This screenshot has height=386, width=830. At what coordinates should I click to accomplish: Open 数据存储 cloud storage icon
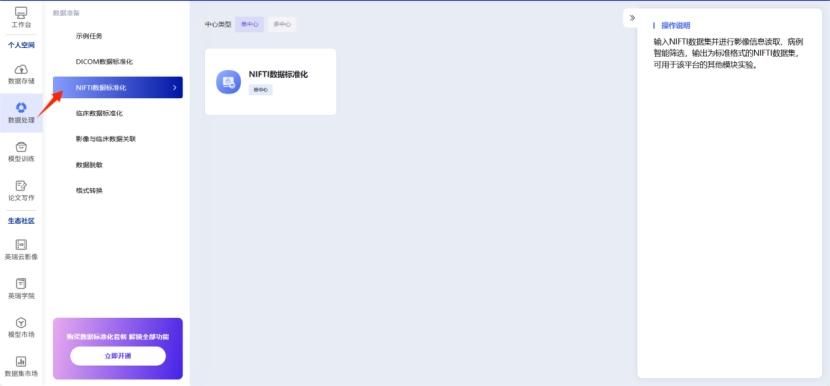(21, 69)
